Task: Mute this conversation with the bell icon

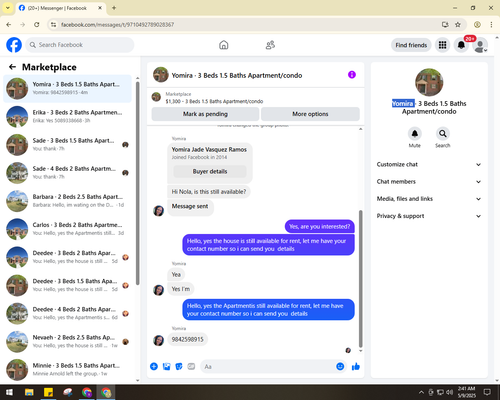Action: (x=414, y=134)
